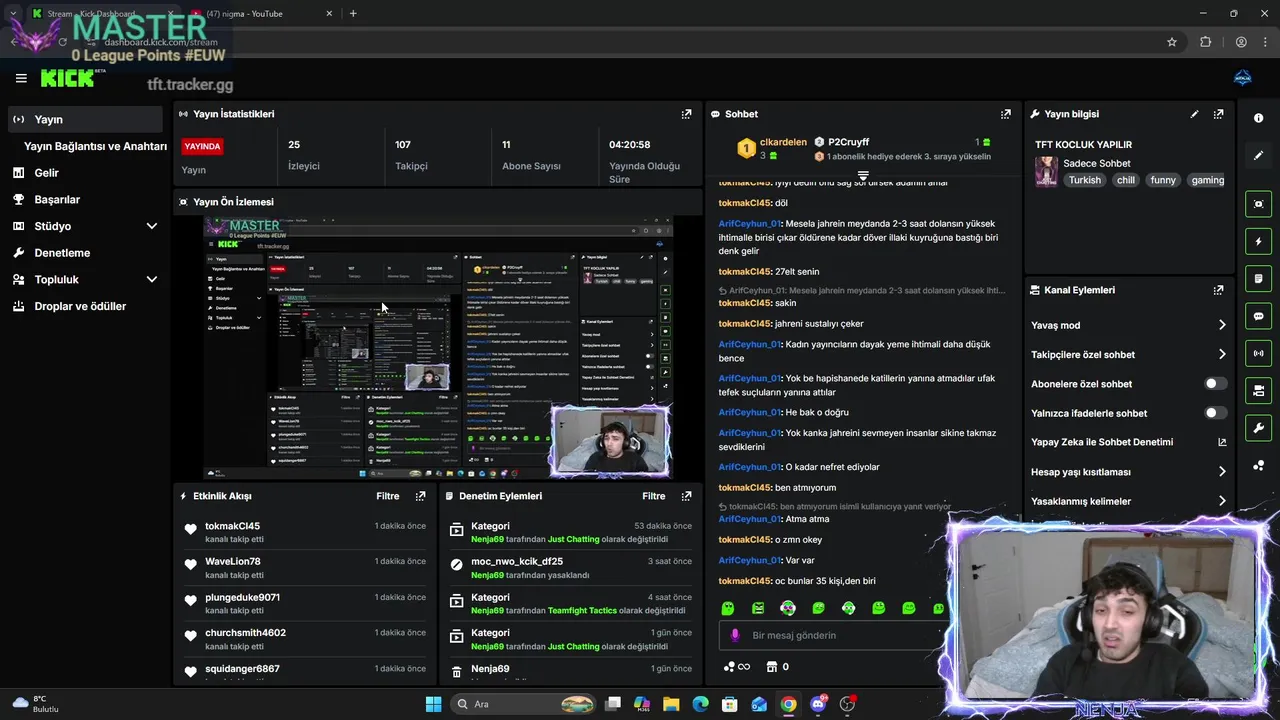This screenshot has width=1280, height=720.
Task: Click the funny tag chip
Action: tap(1163, 180)
